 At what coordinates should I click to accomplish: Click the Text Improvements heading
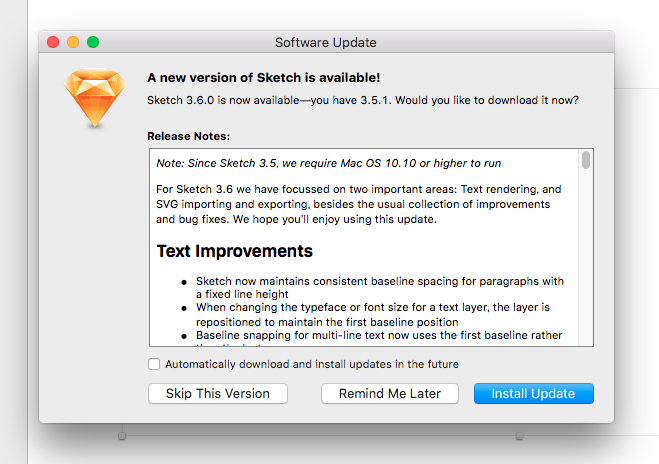(235, 251)
